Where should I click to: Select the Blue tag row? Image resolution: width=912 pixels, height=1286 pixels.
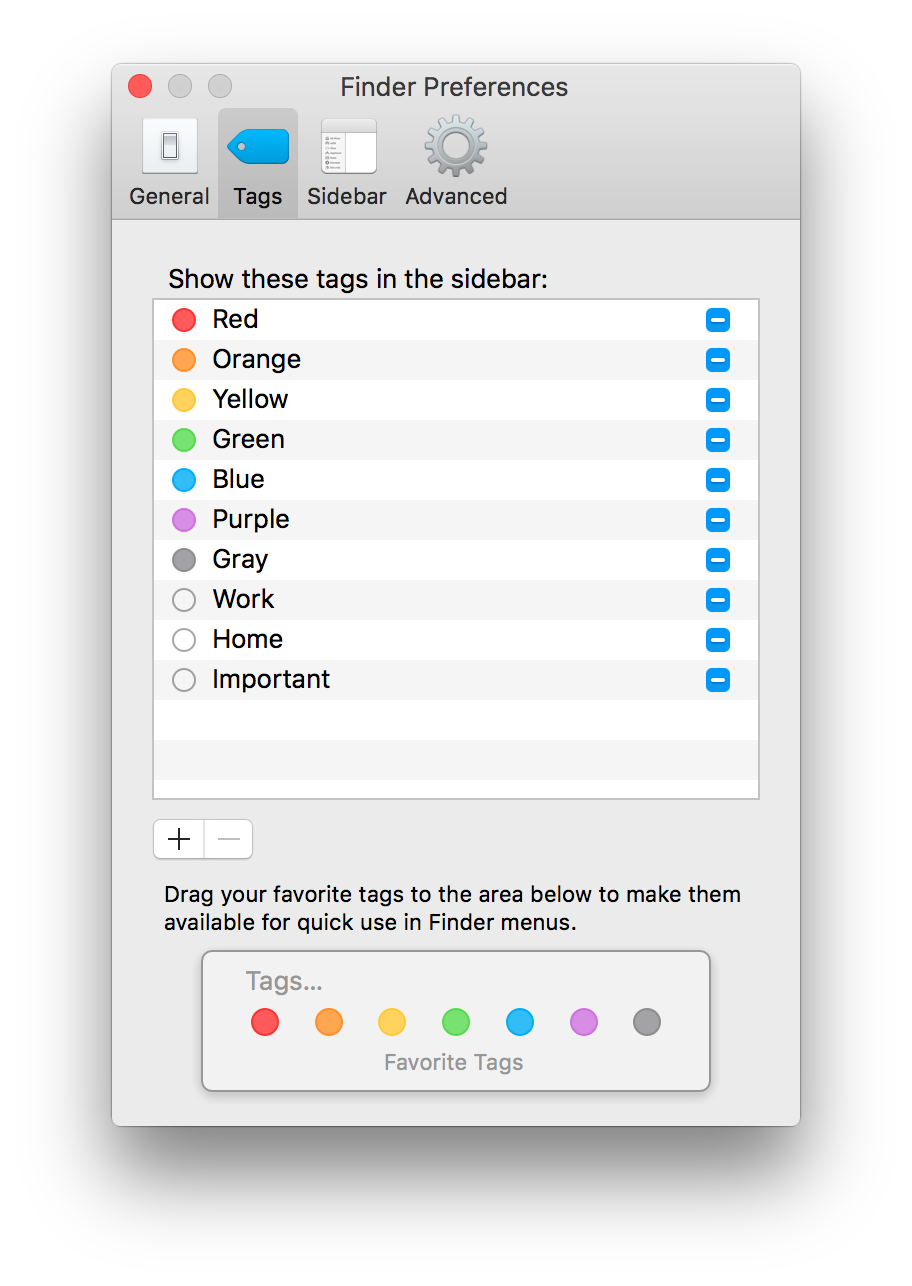(x=400, y=479)
